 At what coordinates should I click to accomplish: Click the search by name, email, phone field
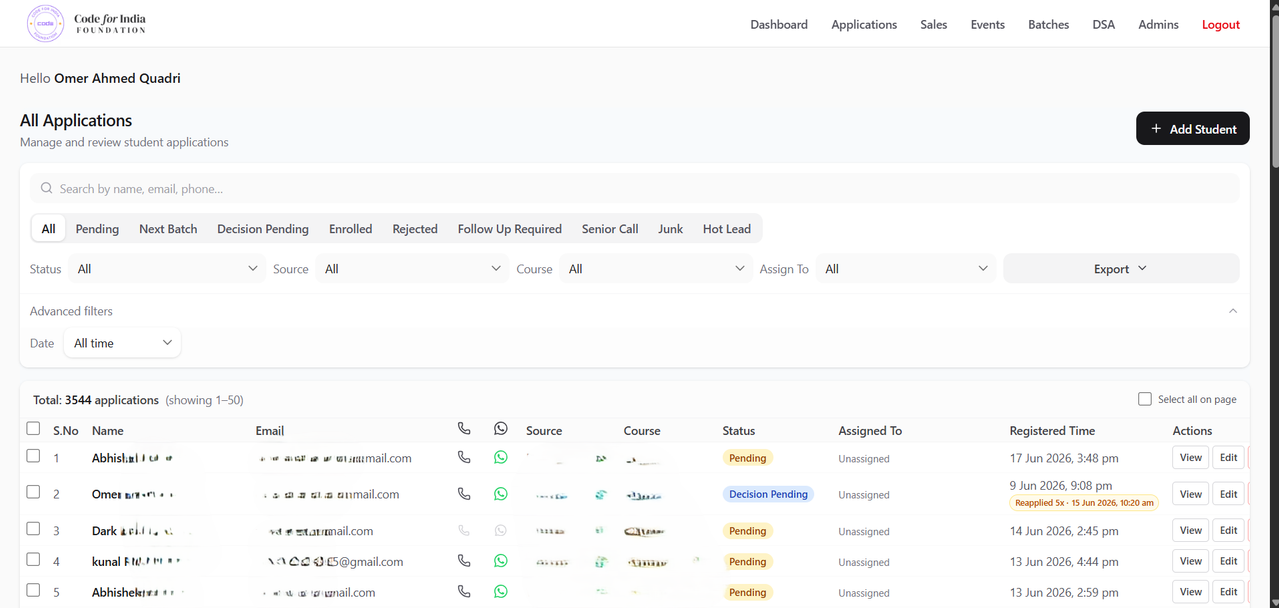coord(634,188)
